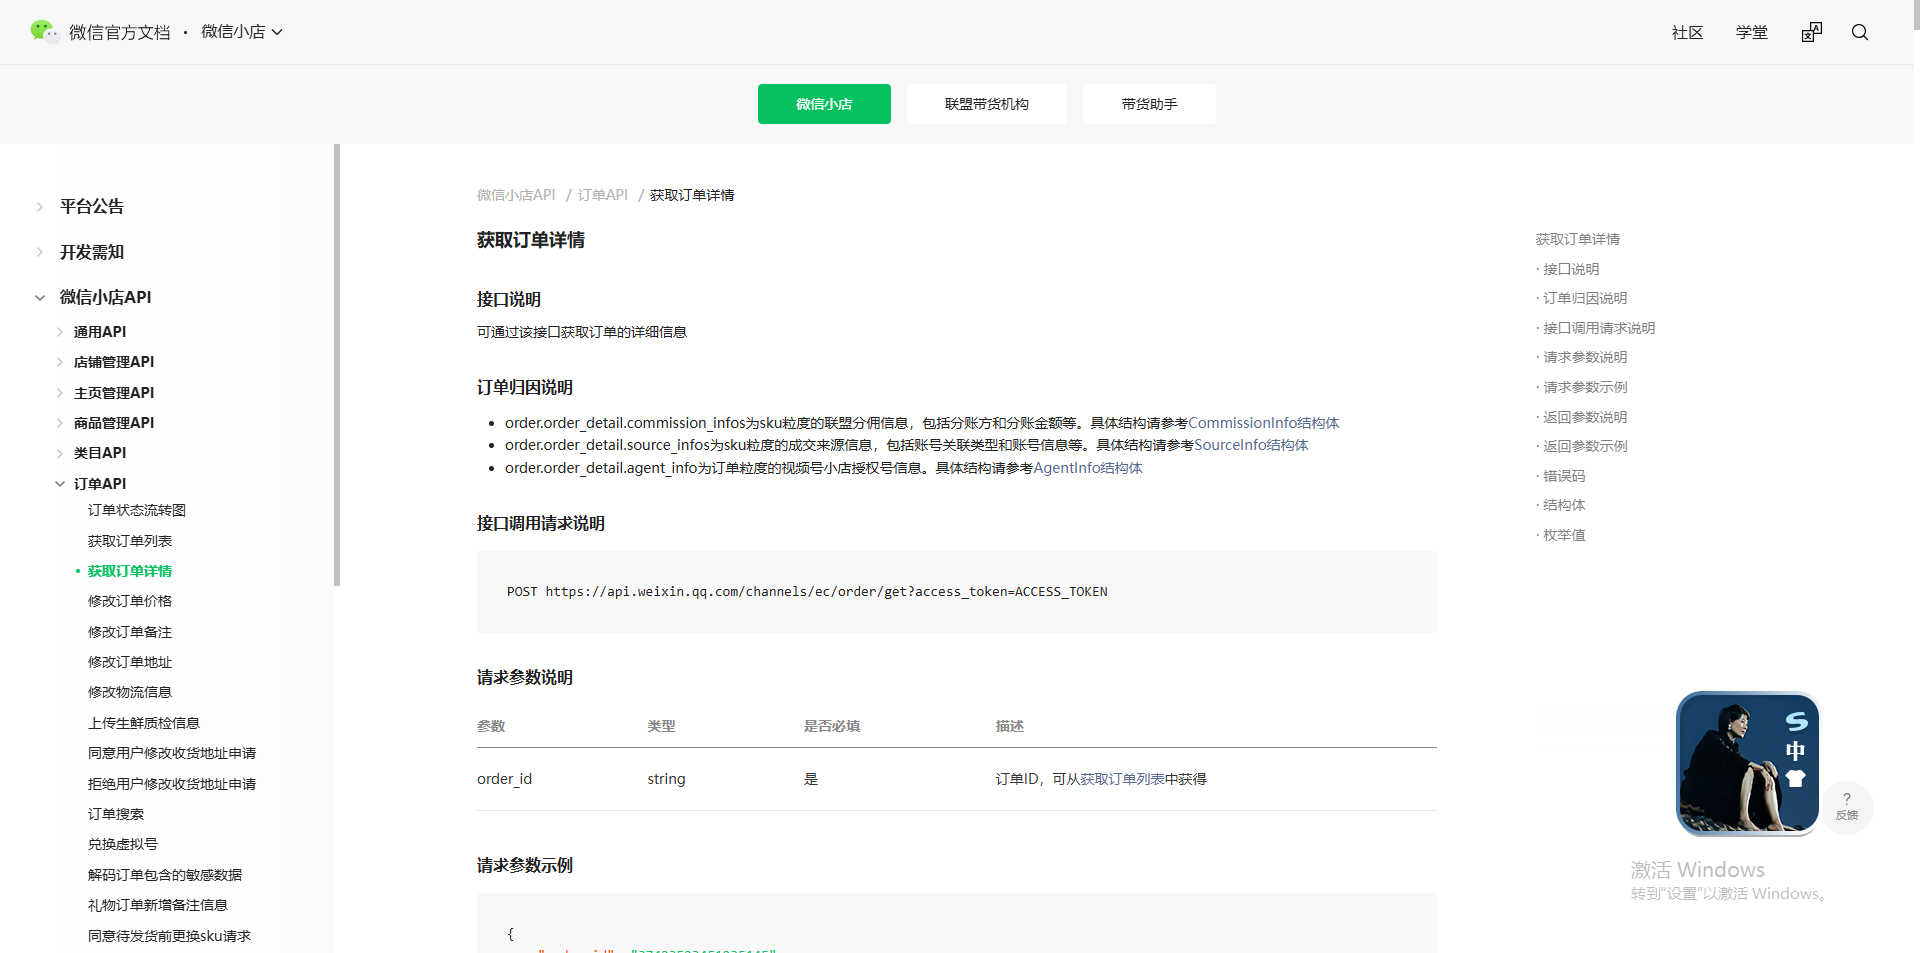Click the 反馈 feedback button
This screenshot has height=953, width=1920.
click(1847, 806)
